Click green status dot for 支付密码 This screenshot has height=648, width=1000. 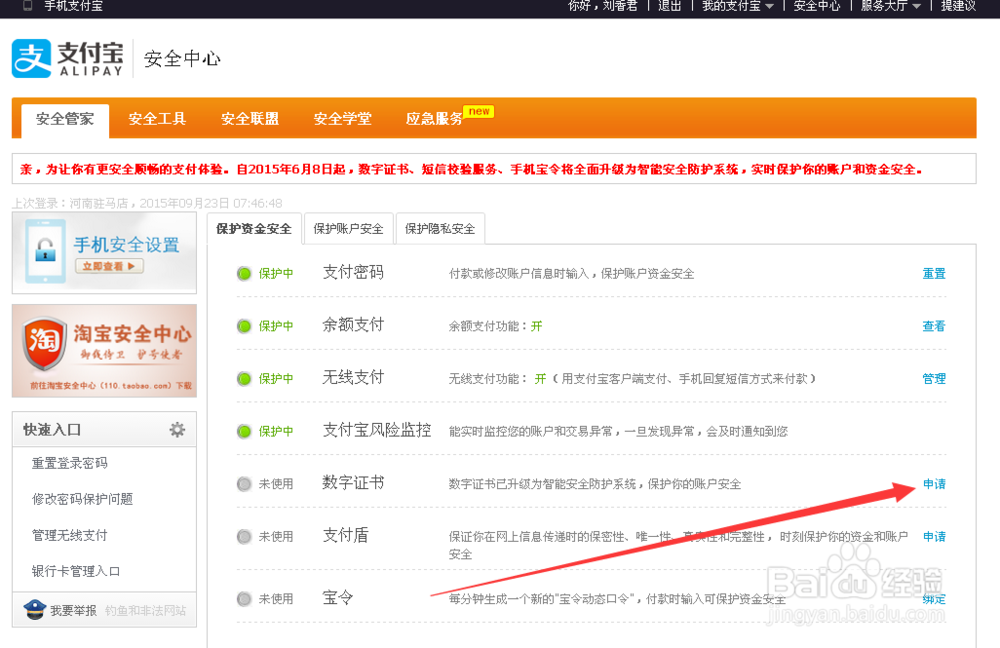(x=244, y=274)
